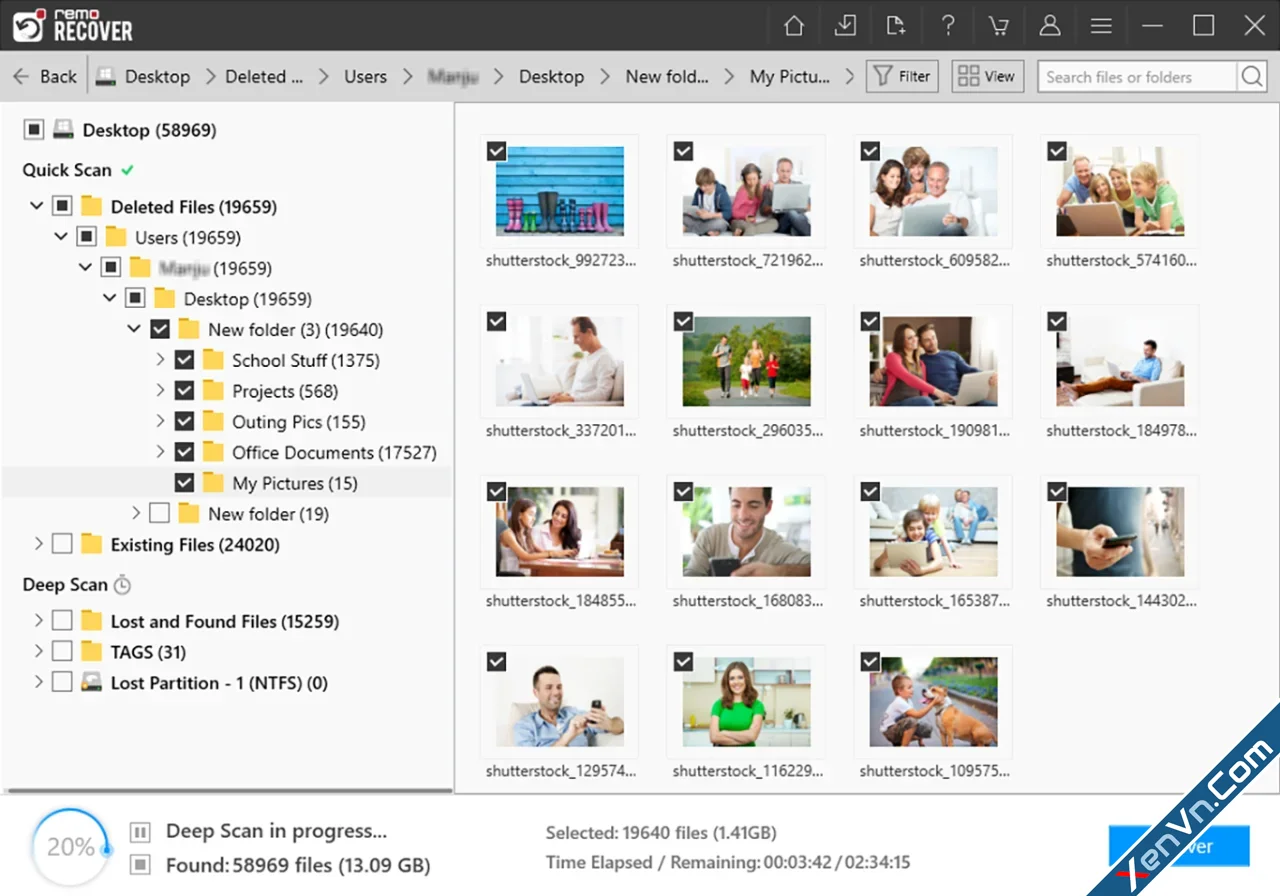
Task: Uncheck Office Documents (17527) checkbox
Action: tap(184, 453)
